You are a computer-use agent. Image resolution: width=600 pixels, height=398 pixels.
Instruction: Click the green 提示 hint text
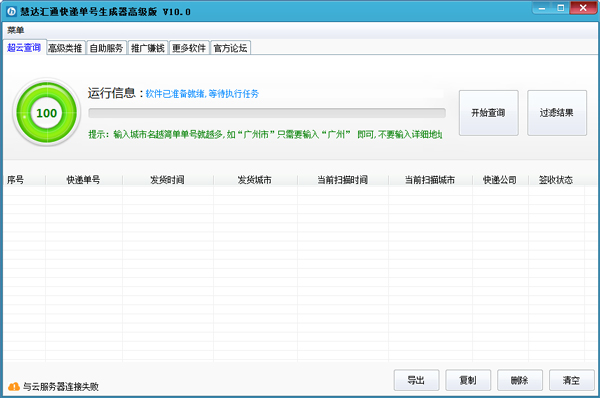pyautogui.click(x=265, y=134)
